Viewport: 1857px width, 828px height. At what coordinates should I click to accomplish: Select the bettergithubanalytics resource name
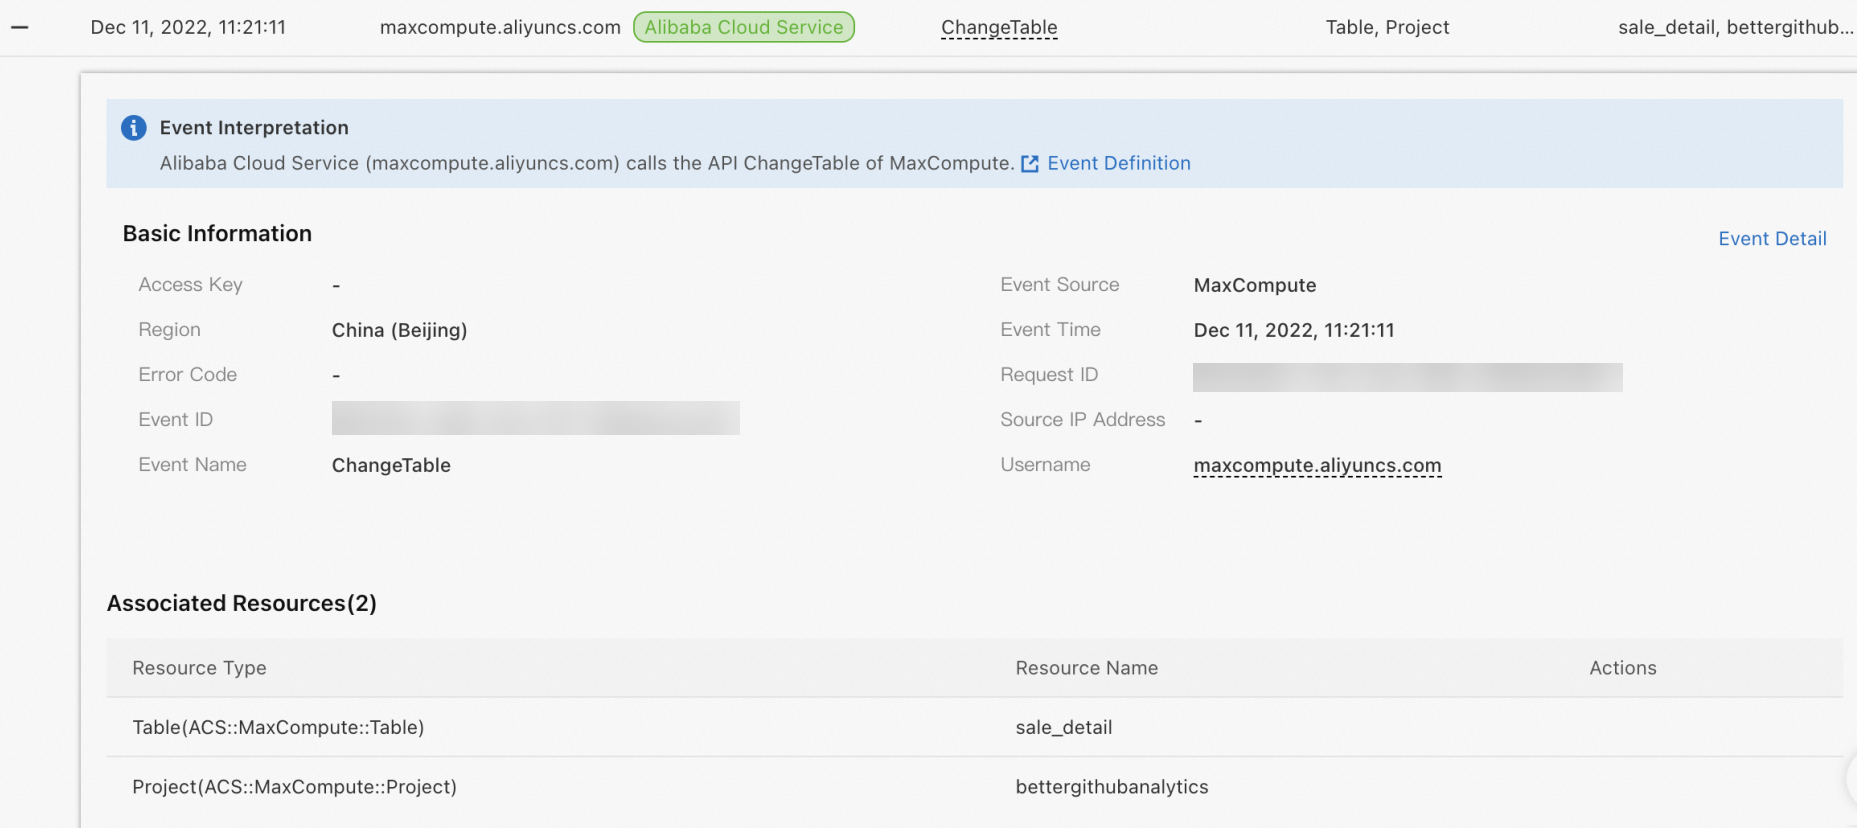coord(1112,787)
